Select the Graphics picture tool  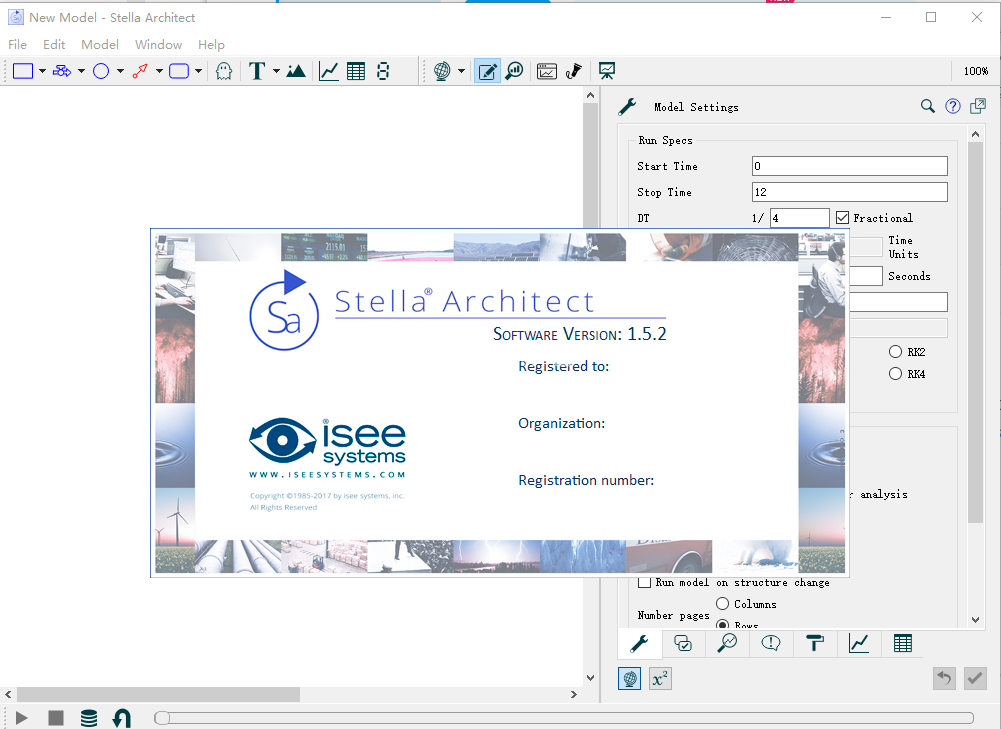(296, 71)
